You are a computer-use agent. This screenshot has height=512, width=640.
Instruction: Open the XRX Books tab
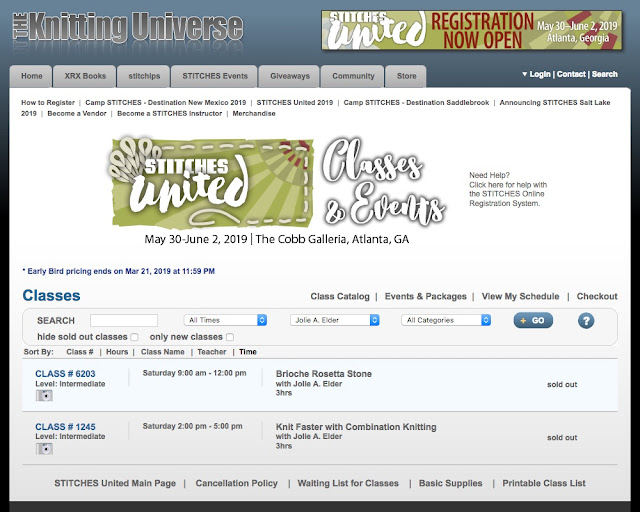(x=84, y=76)
